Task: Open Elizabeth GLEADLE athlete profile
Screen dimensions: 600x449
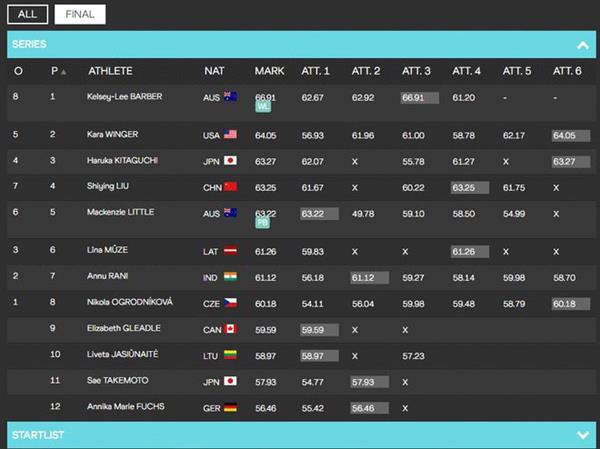Action: coord(123,328)
